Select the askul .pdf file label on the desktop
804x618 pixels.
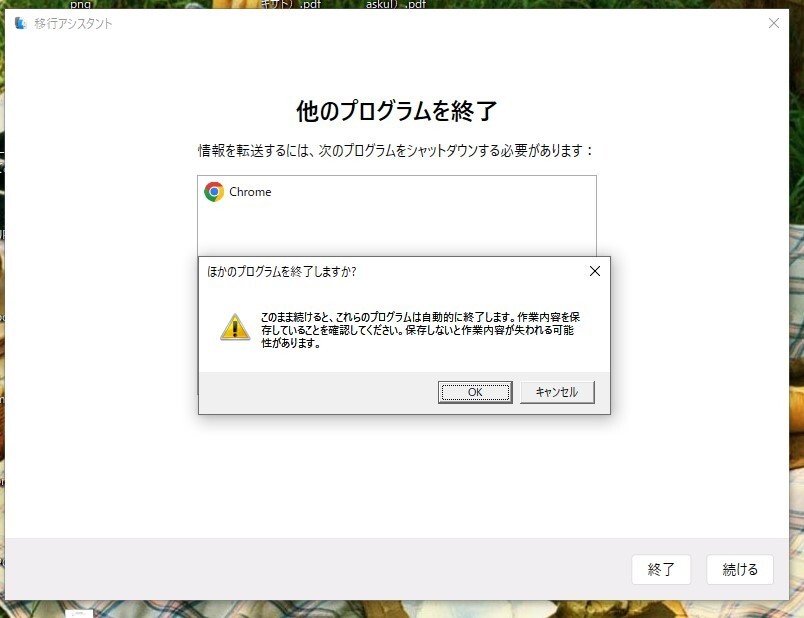point(395,4)
